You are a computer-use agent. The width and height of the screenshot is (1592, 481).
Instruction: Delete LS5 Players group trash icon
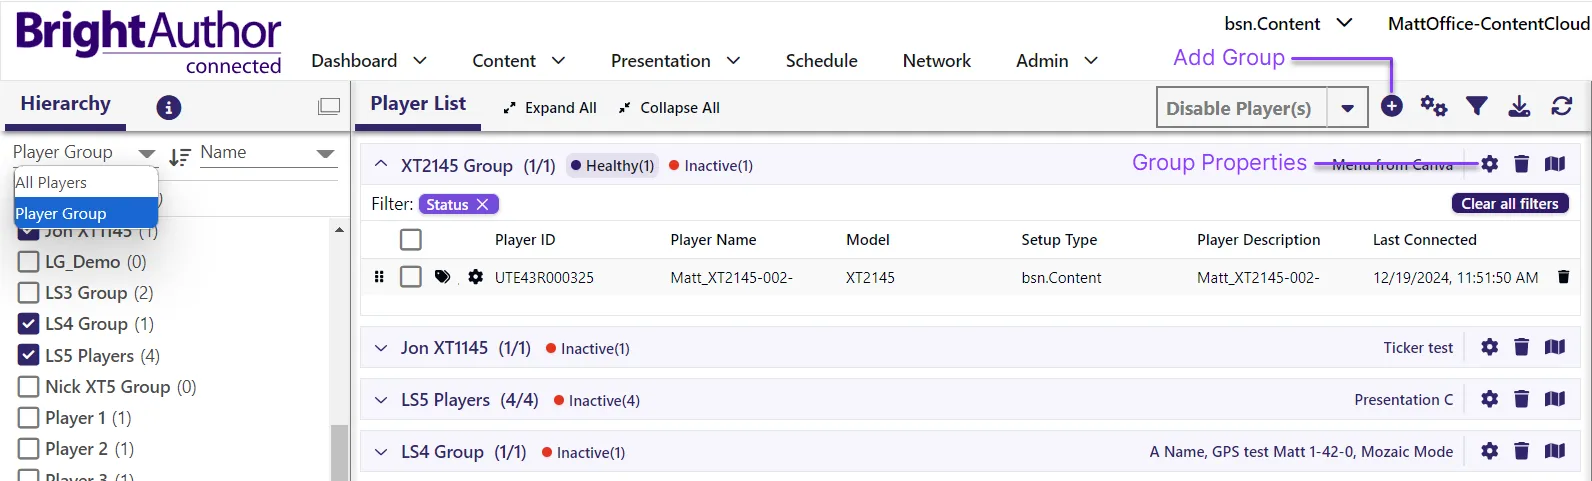(x=1522, y=399)
